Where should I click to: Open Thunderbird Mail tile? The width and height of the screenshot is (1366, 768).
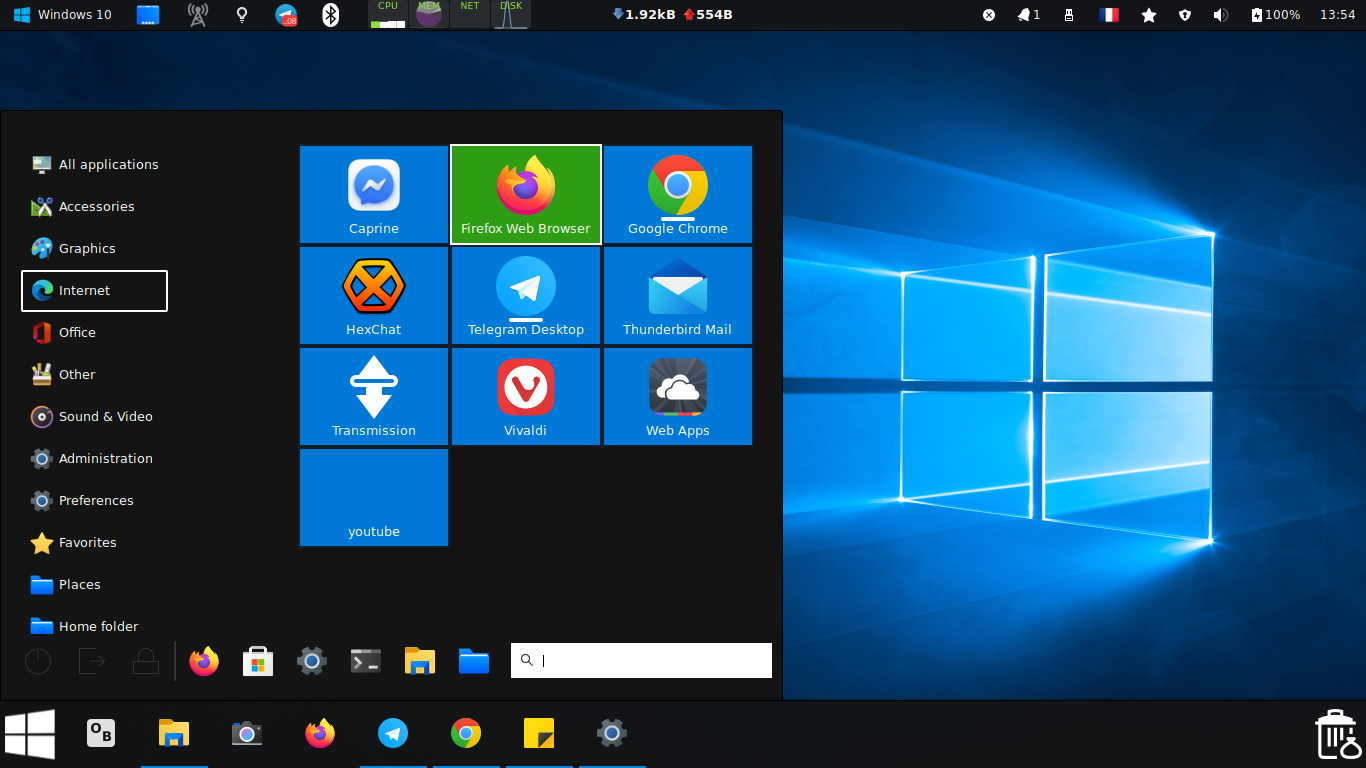(678, 295)
